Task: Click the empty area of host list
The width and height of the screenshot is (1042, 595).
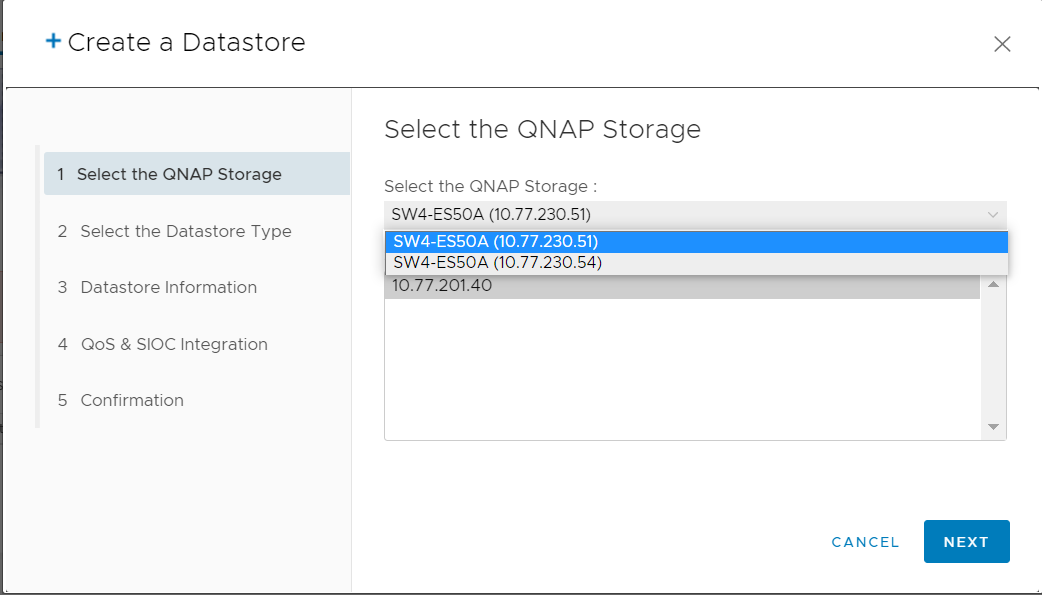Action: (682, 368)
